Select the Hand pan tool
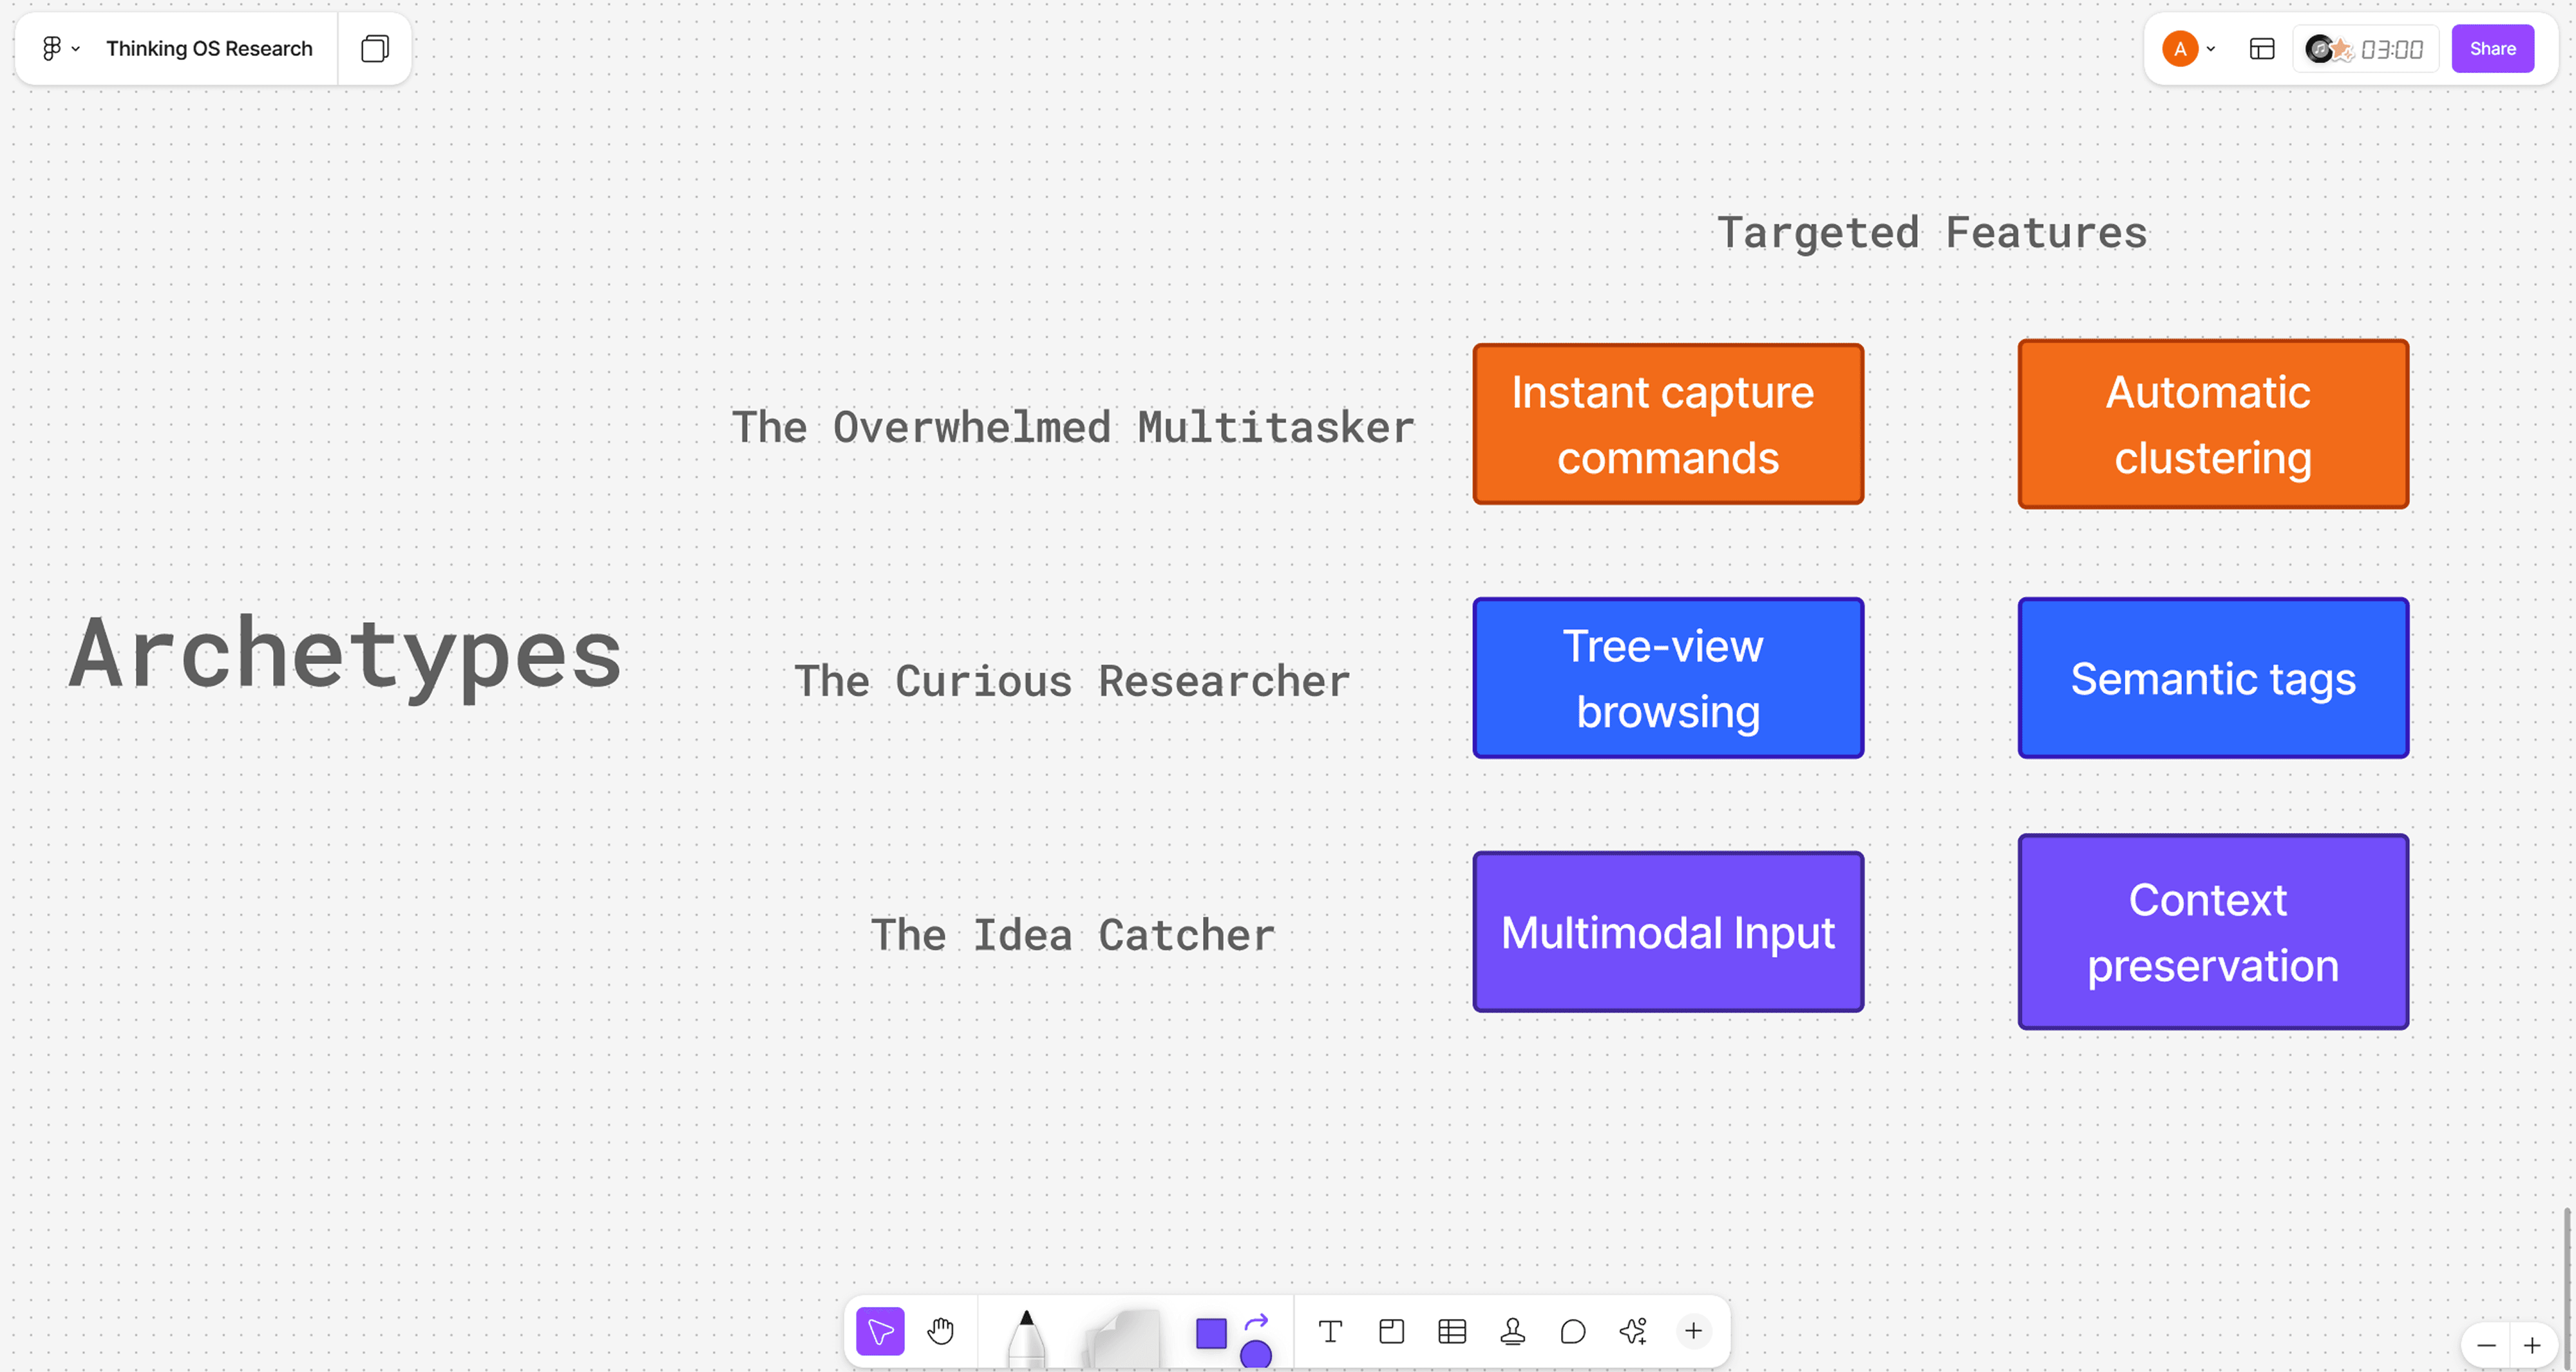This screenshot has height=1372, width=2576. click(x=940, y=1331)
